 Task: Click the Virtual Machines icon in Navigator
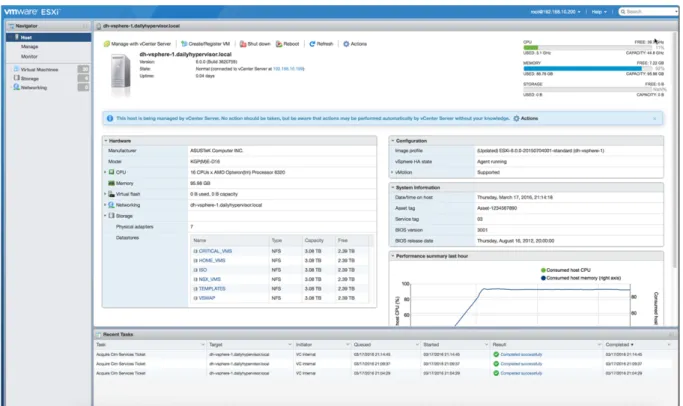[x=17, y=69]
